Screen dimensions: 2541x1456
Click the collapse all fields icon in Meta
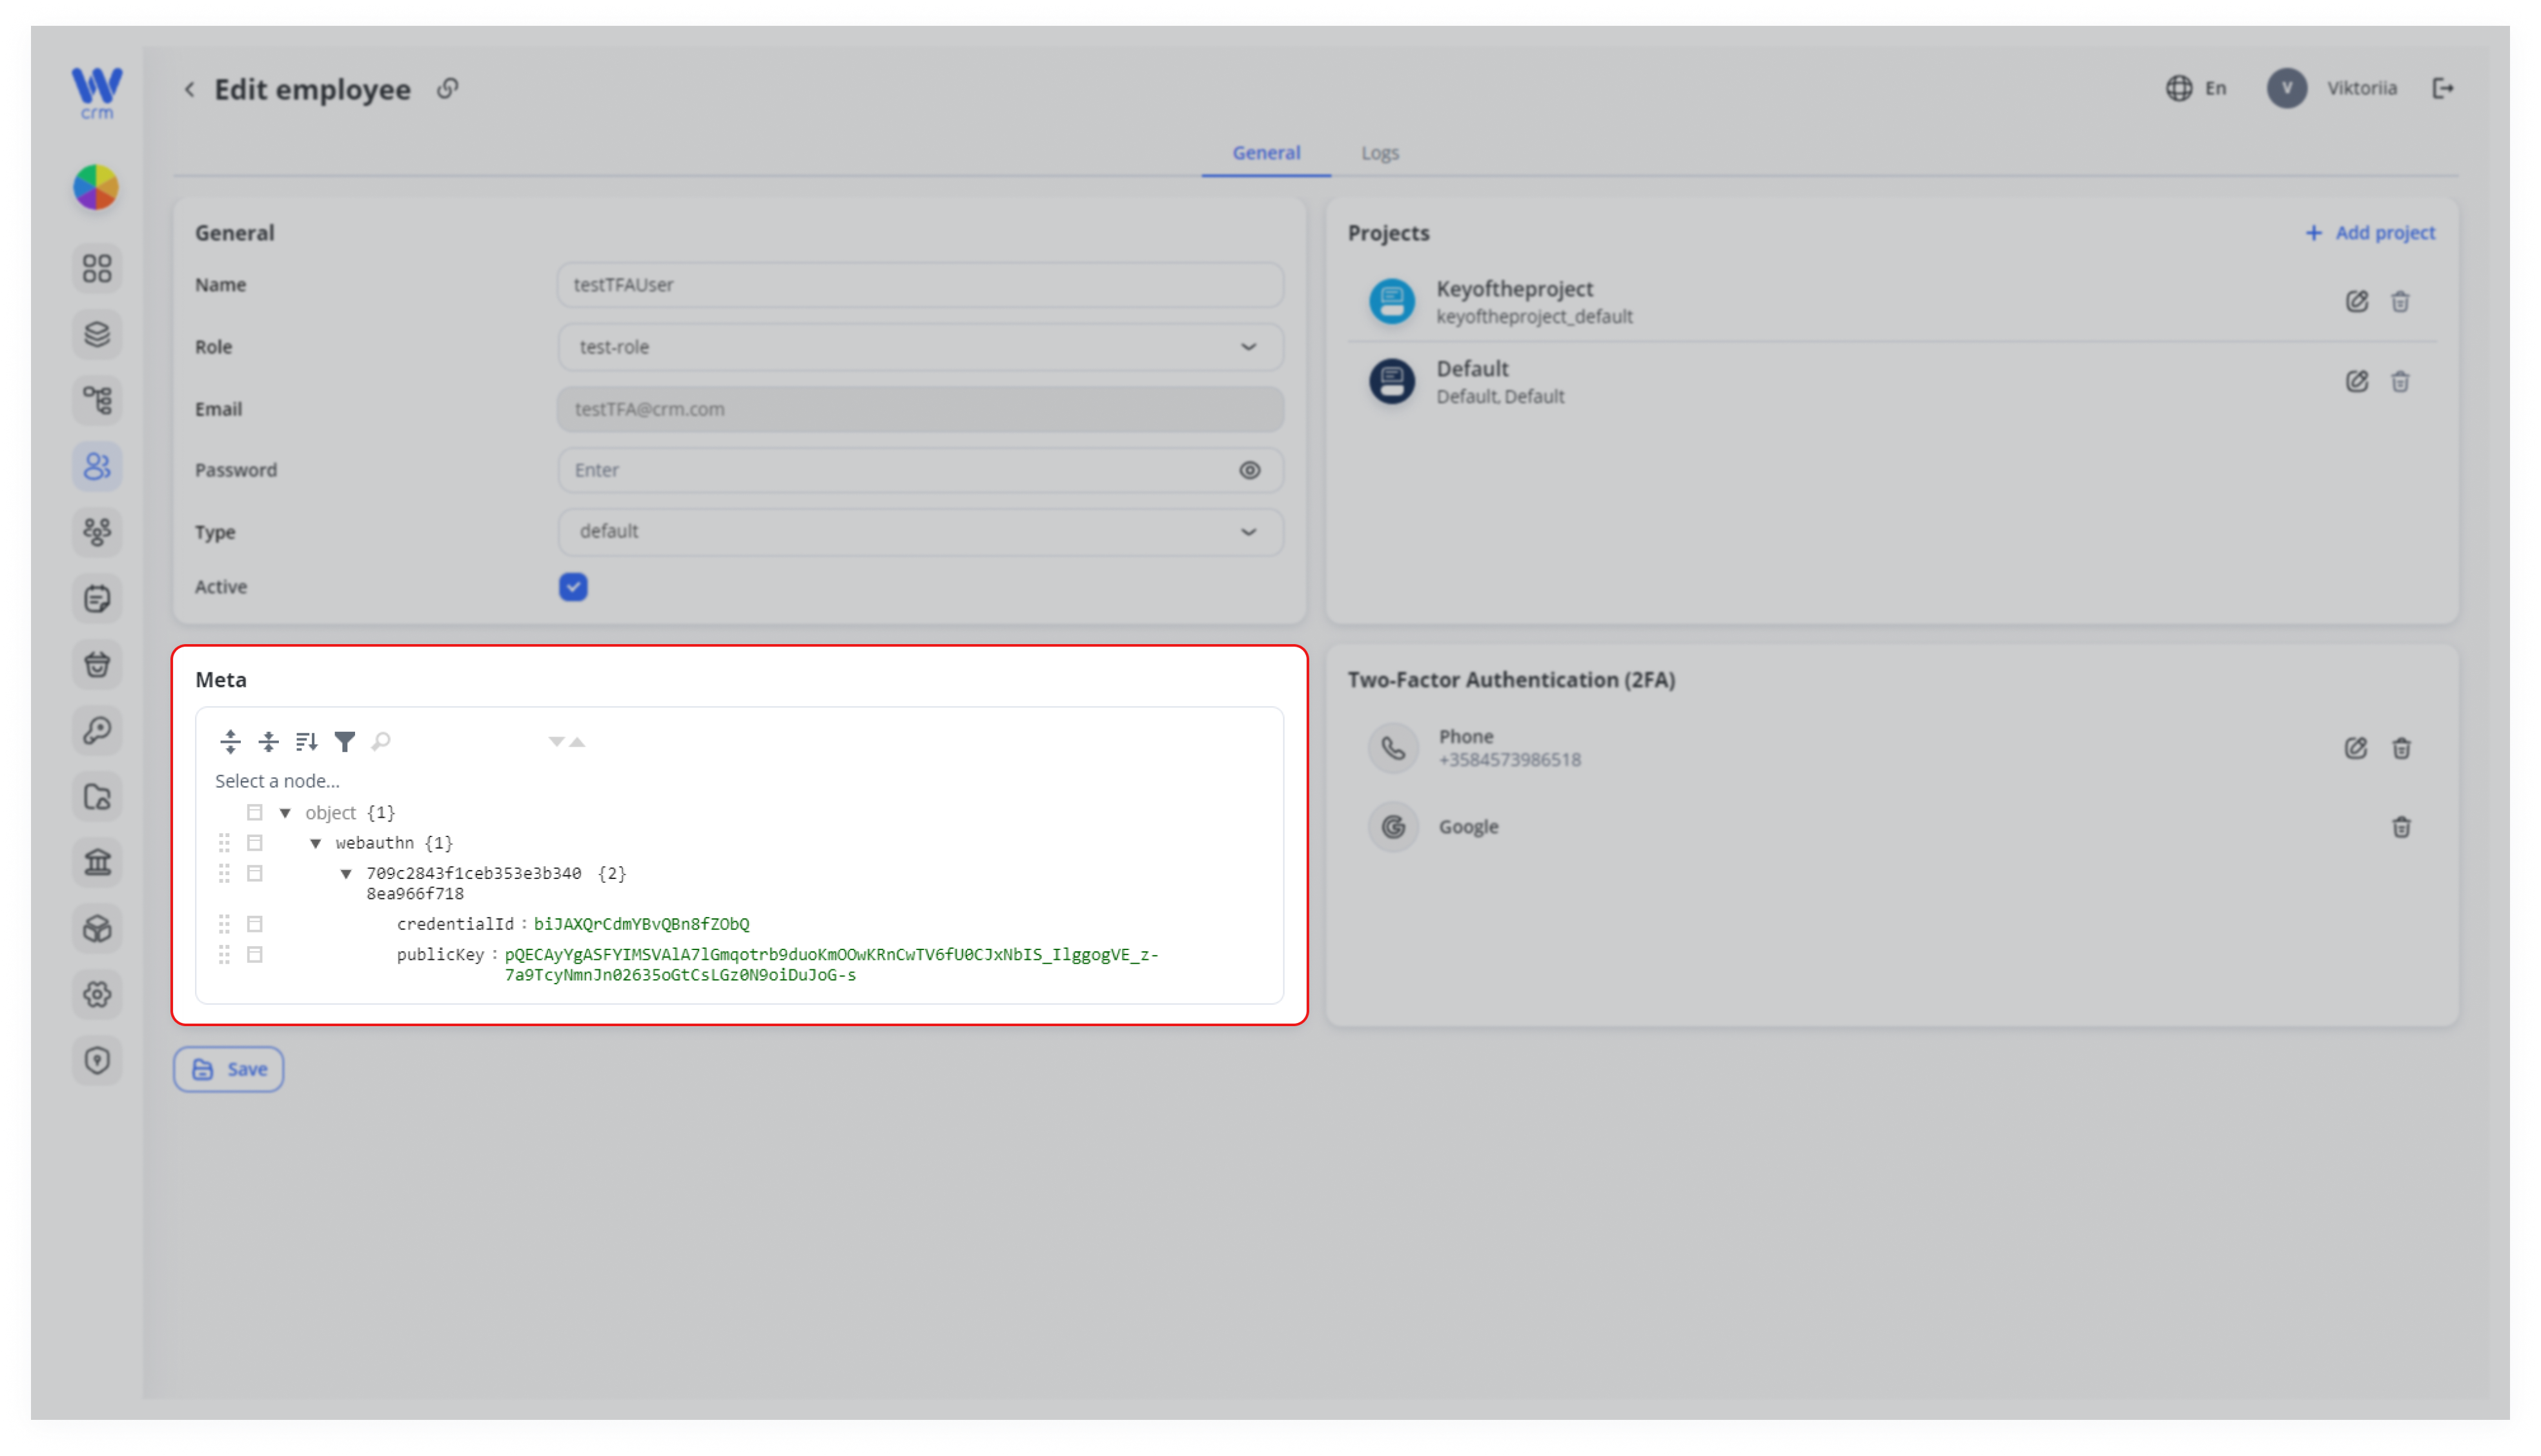coord(269,742)
